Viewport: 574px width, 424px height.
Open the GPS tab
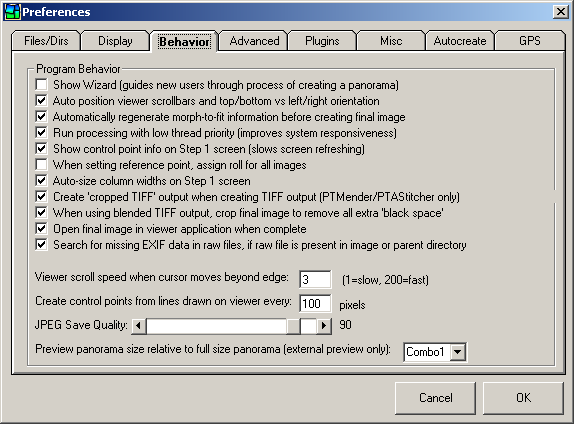[x=530, y=41]
